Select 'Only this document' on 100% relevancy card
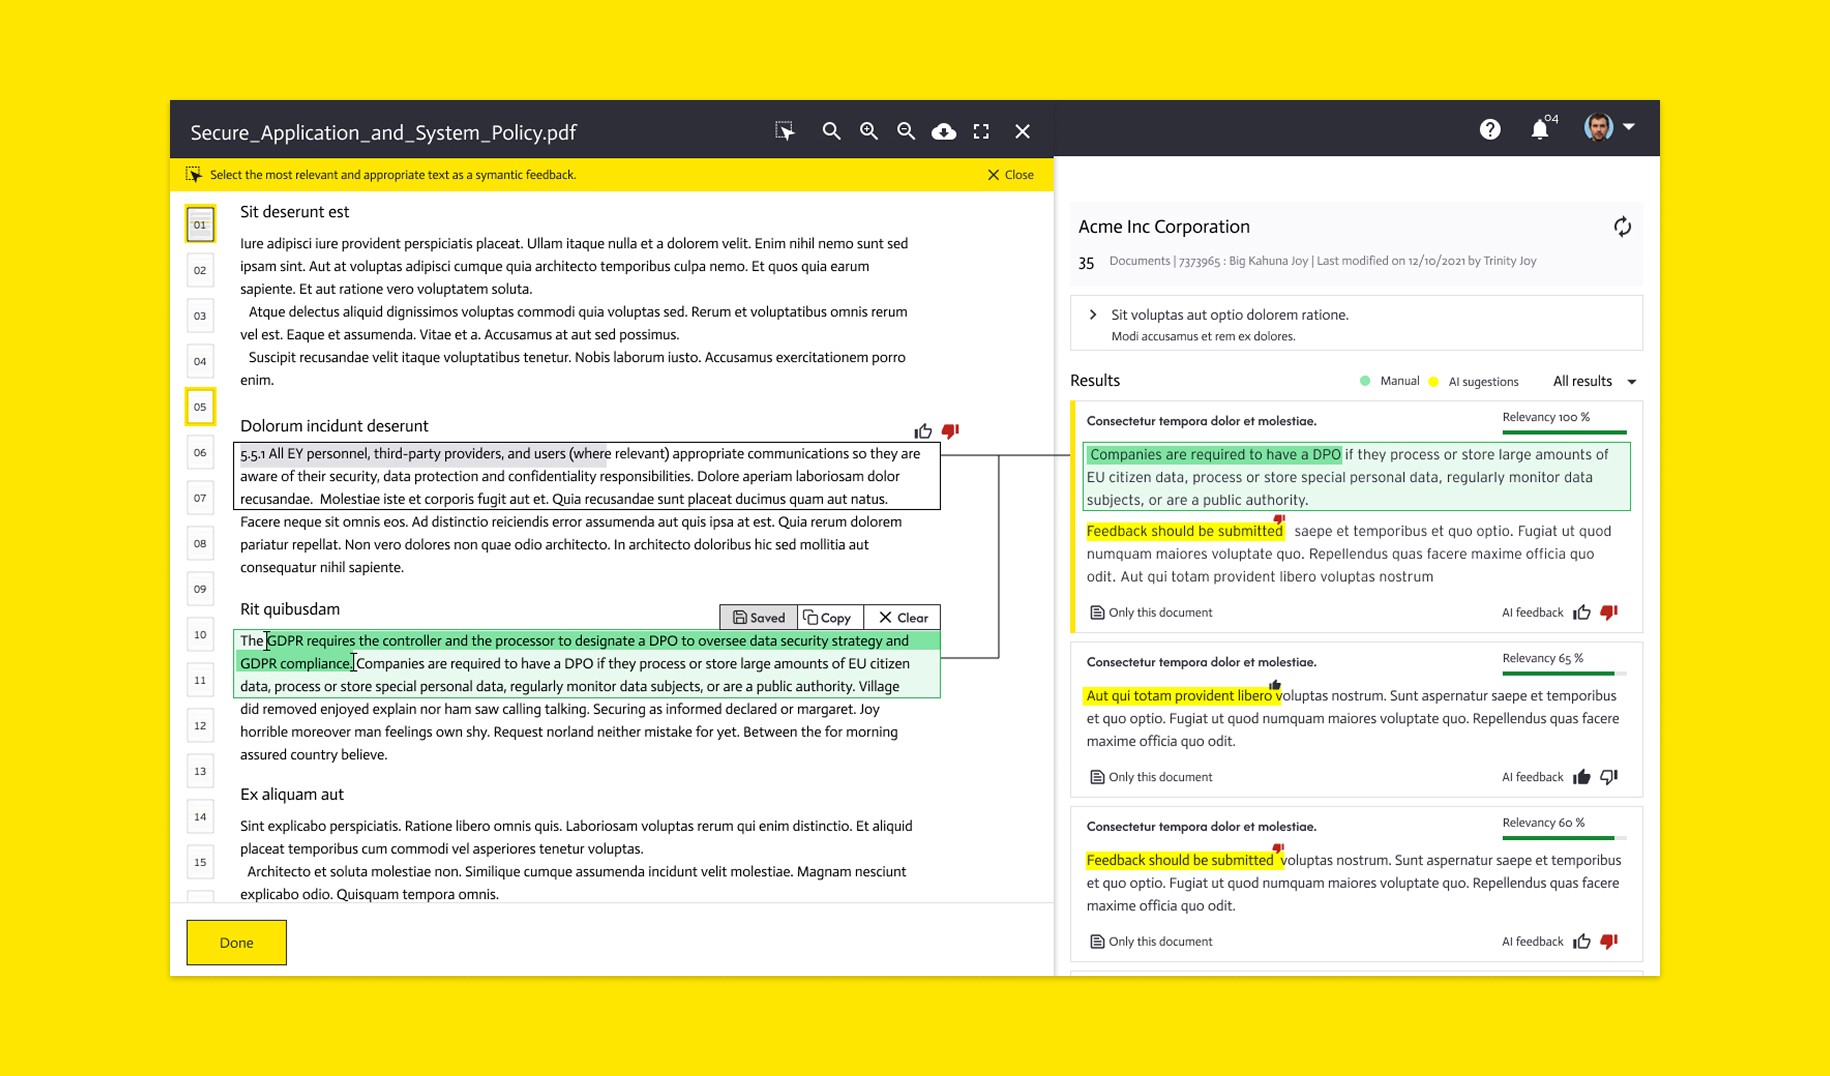 pos(1151,612)
